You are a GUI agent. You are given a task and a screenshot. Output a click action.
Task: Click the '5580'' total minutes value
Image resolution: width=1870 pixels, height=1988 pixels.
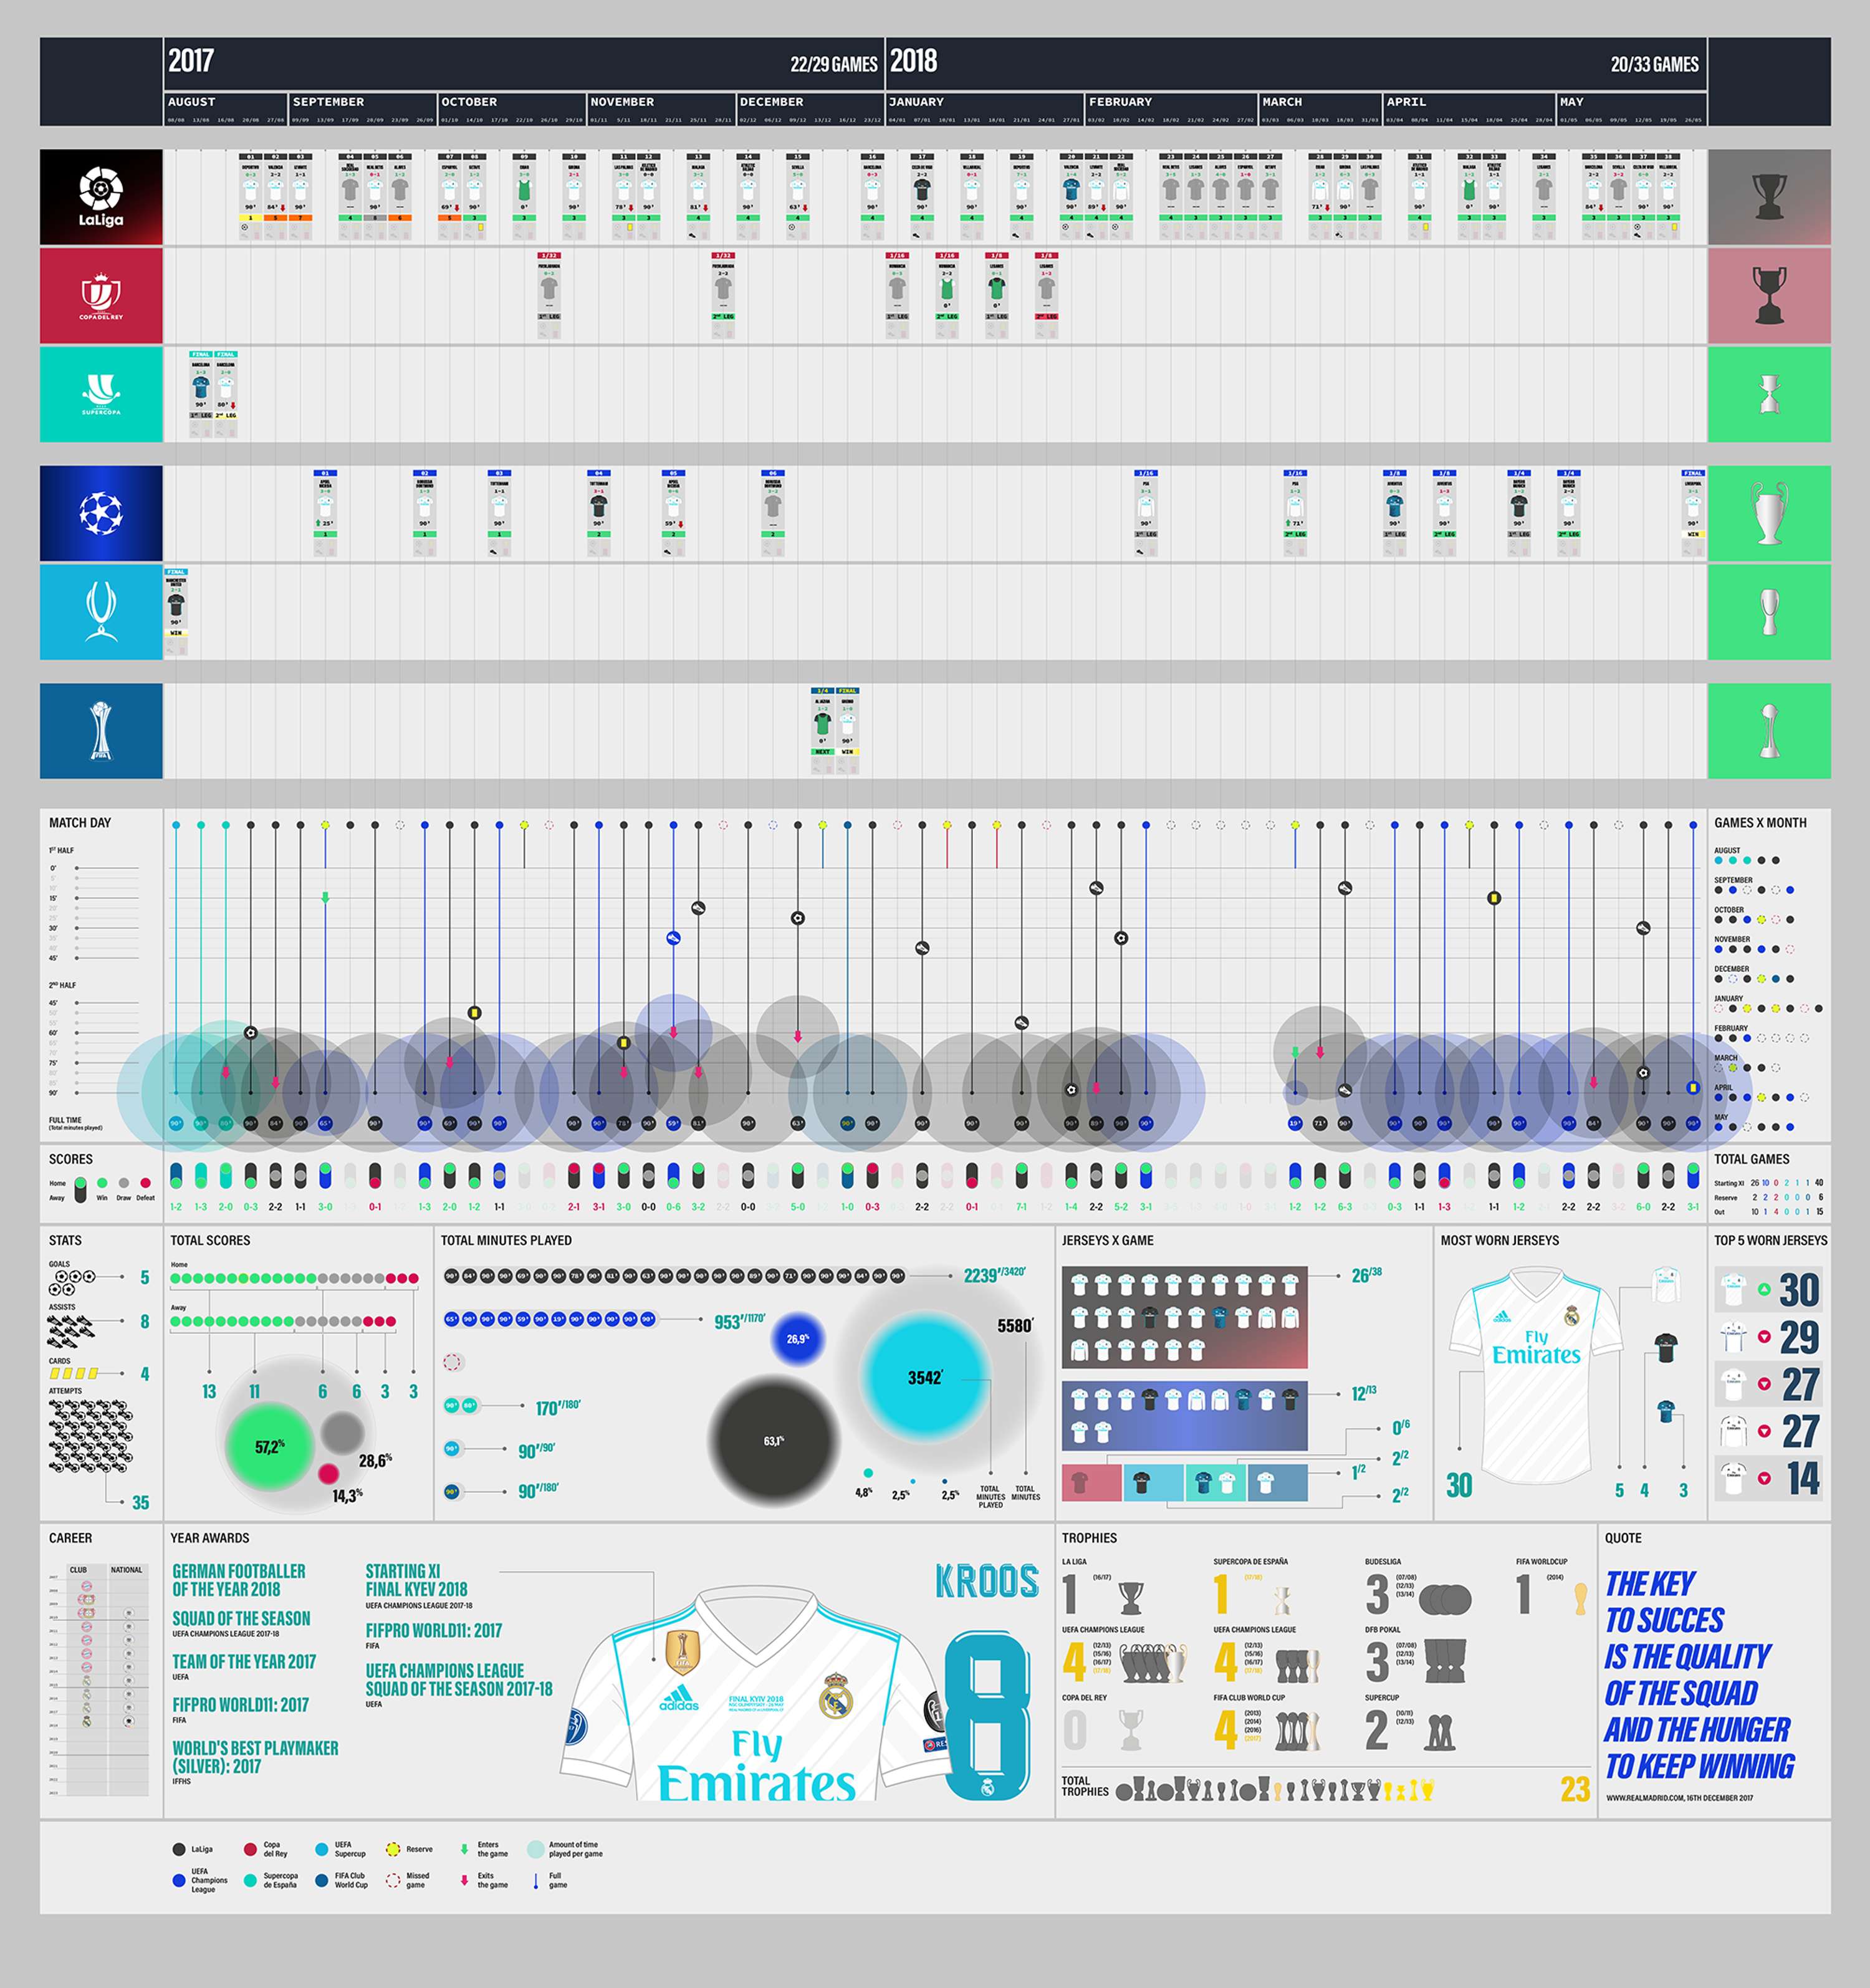(1015, 1326)
